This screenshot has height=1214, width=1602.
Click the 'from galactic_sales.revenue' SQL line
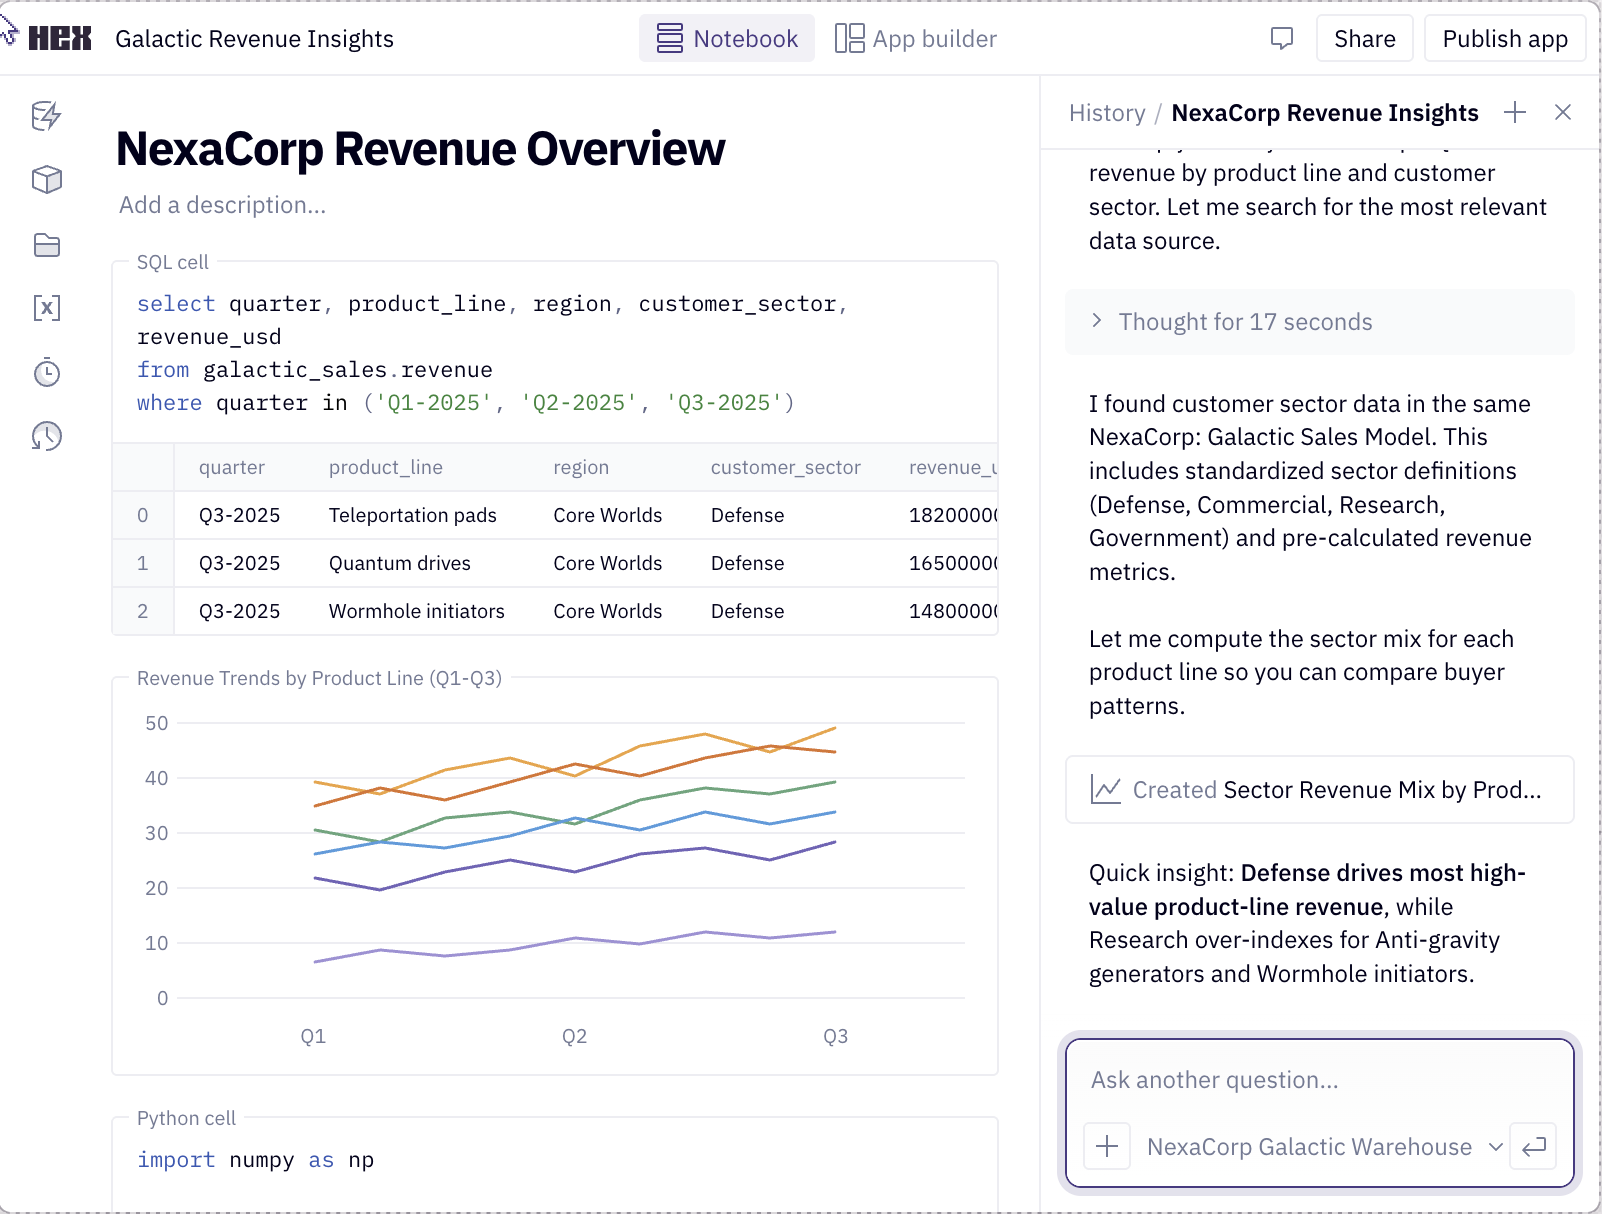click(315, 370)
